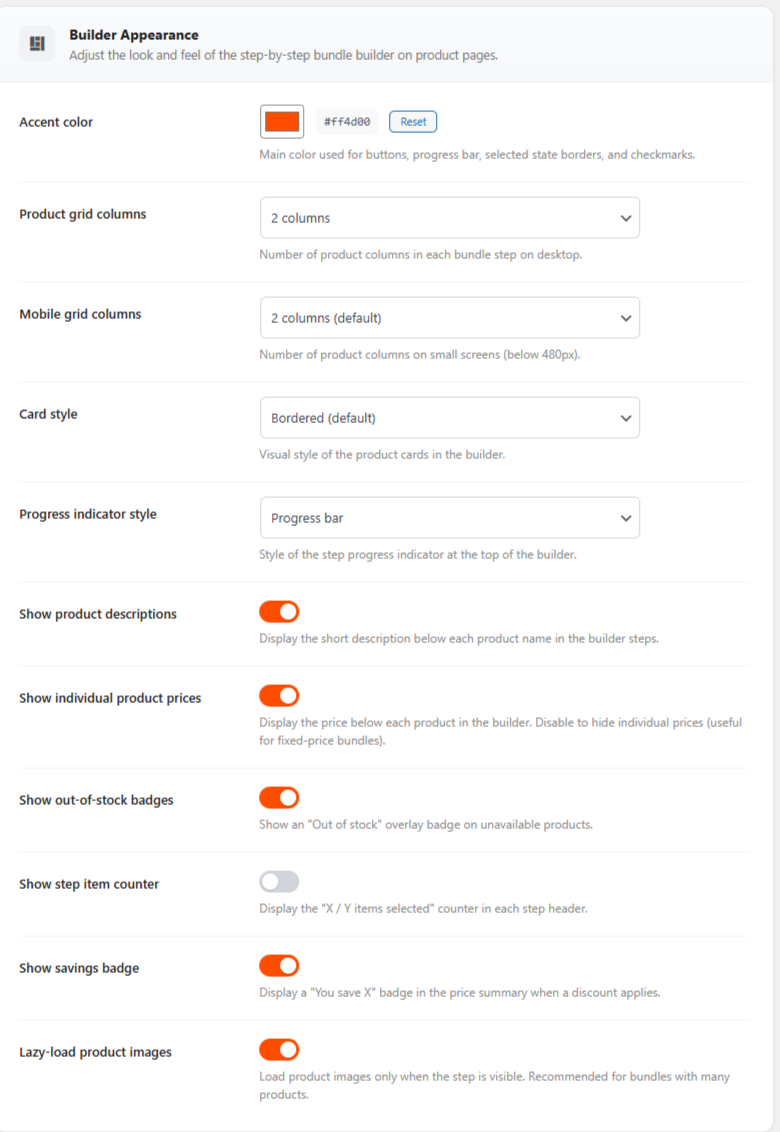
Task: Click the Accent color label
Action: coord(56,122)
